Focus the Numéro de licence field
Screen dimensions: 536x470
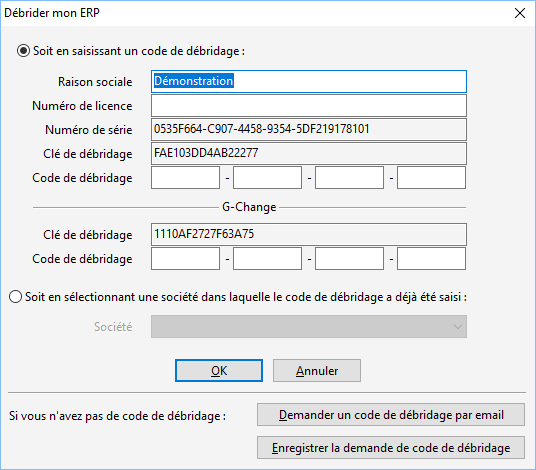[x=309, y=106]
